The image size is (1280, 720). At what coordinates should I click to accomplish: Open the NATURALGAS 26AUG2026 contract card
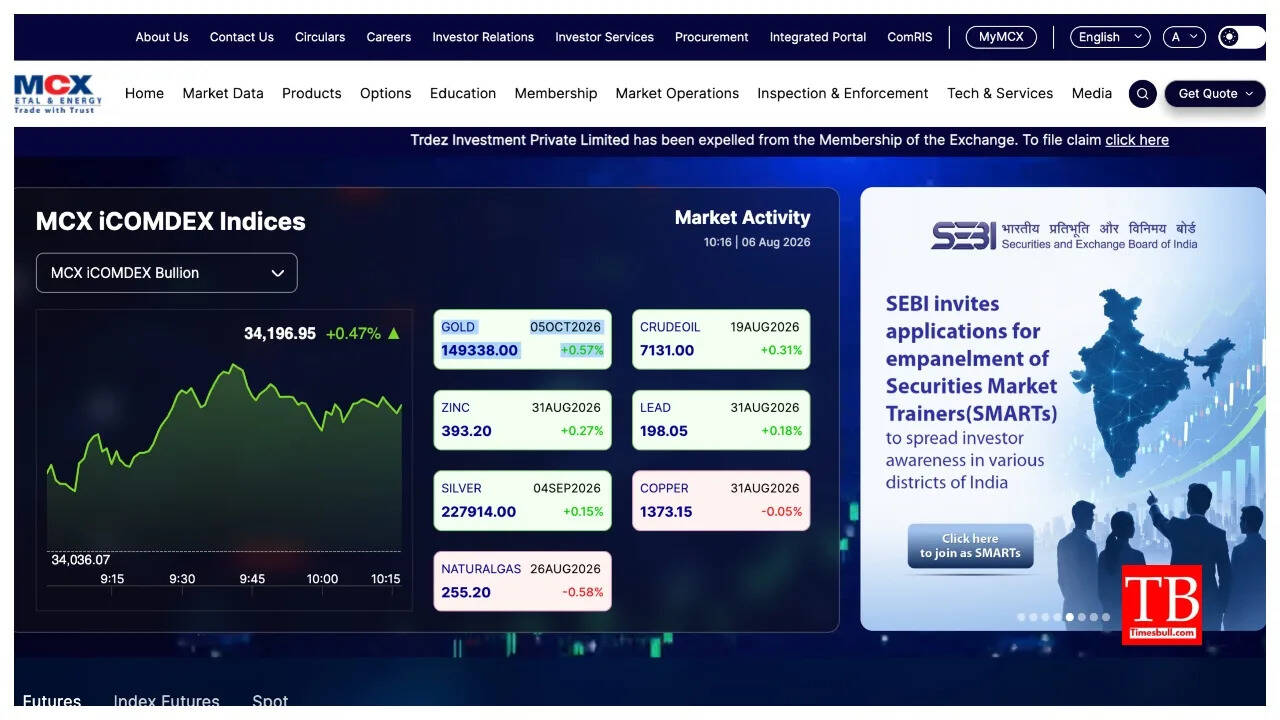[x=522, y=581]
